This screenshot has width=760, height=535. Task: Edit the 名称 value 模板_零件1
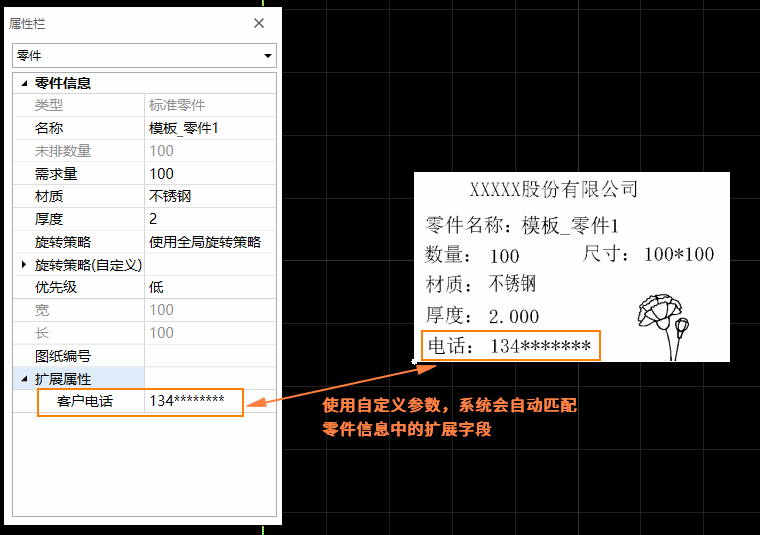pyautogui.click(x=209, y=128)
